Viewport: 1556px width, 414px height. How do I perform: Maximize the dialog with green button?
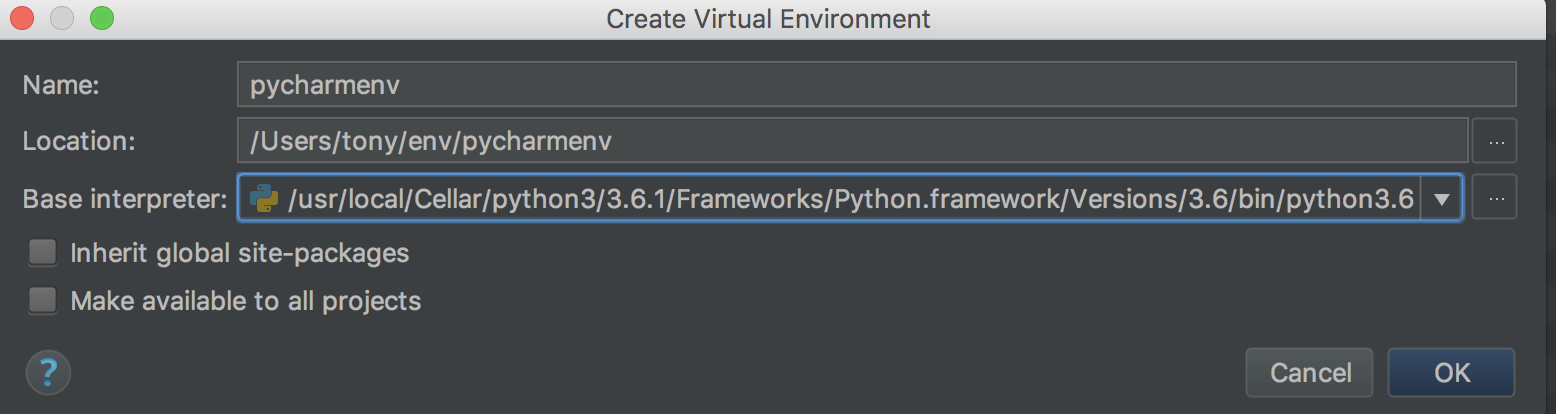pyautogui.click(x=101, y=18)
